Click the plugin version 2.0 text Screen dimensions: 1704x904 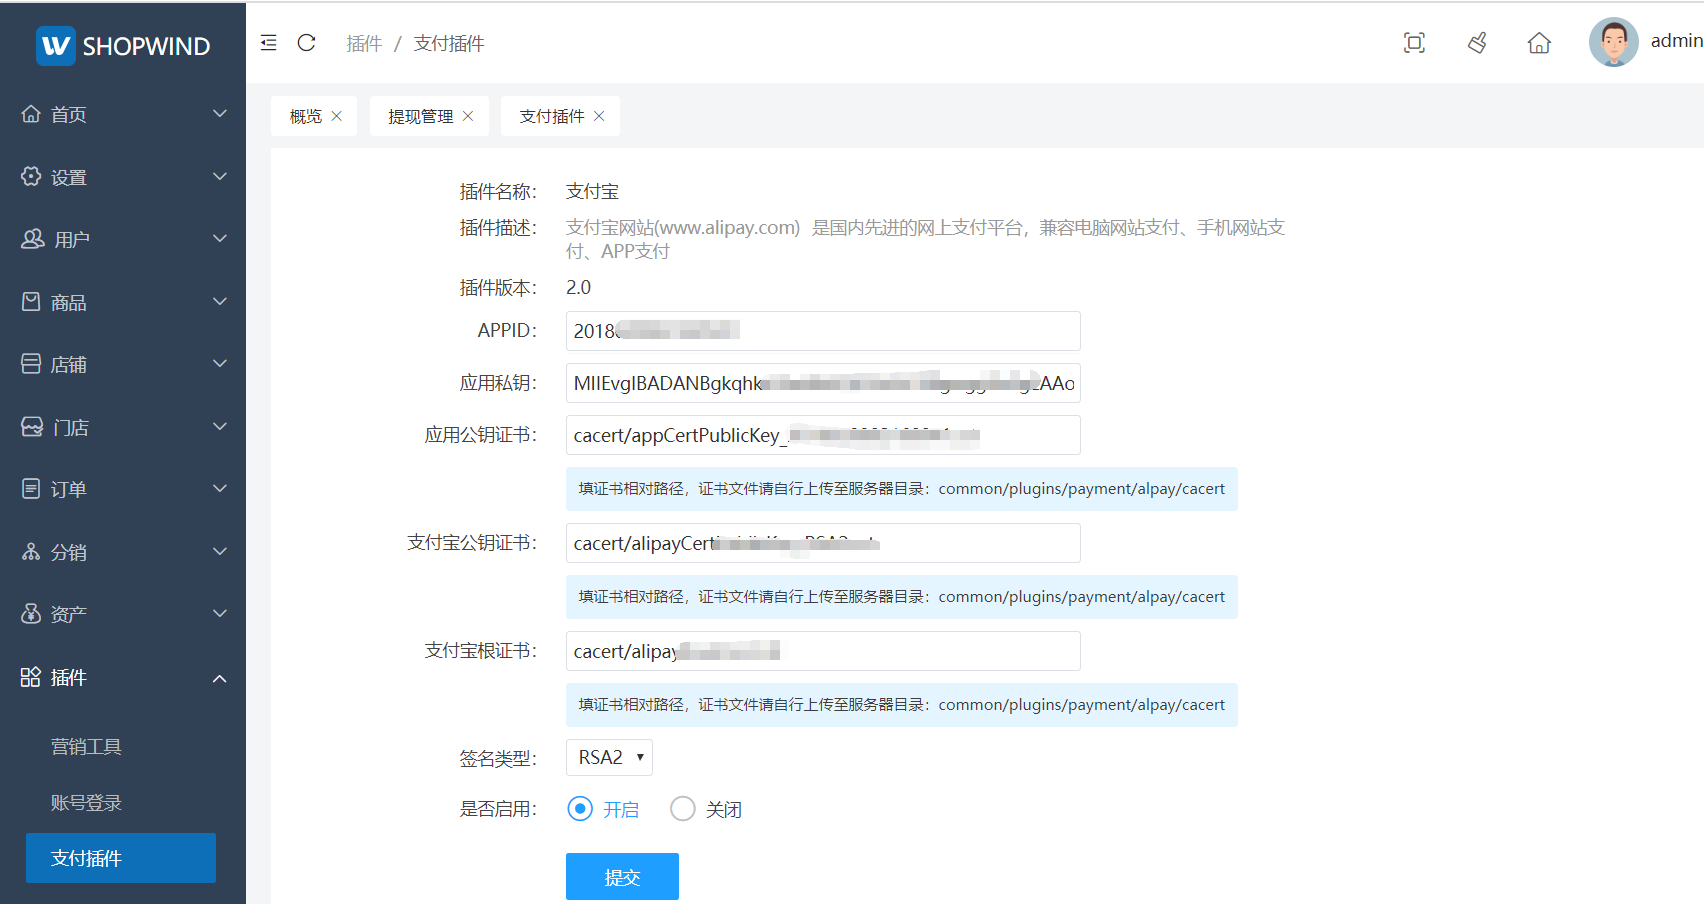coord(578,287)
